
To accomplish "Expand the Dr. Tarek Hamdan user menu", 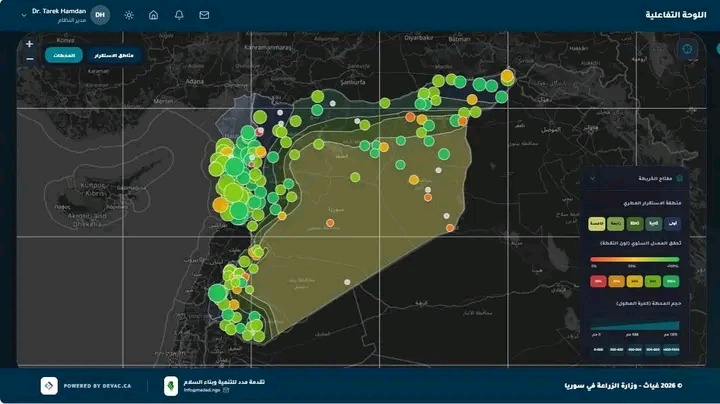I will coord(23,15).
